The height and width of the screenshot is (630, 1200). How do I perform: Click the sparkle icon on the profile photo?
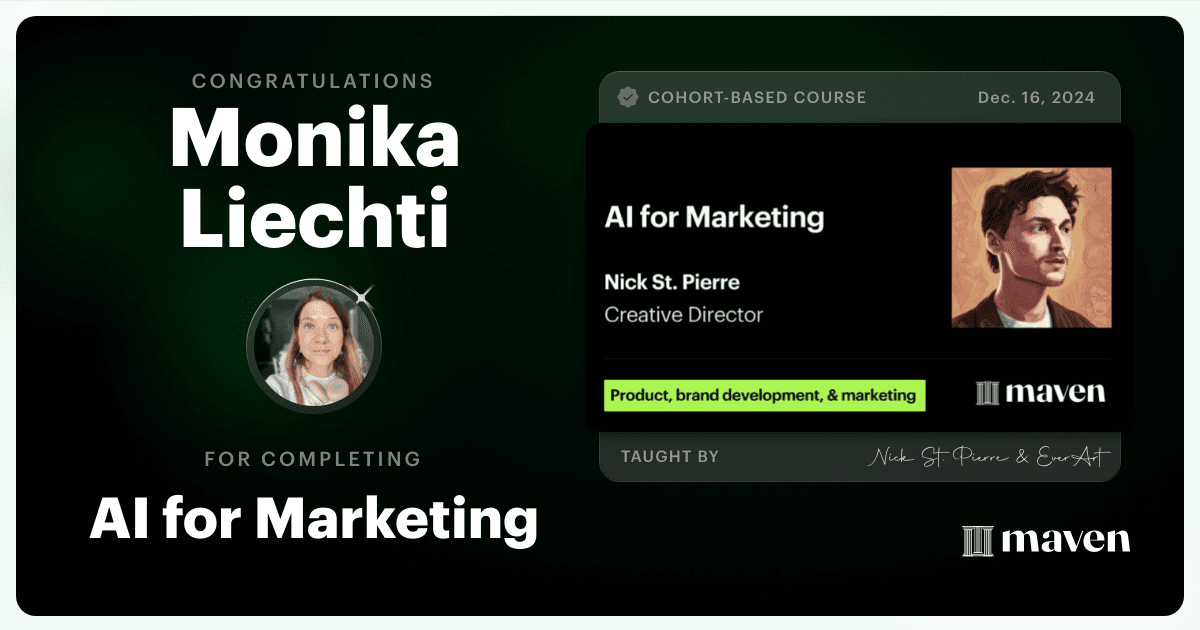[x=364, y=295]
